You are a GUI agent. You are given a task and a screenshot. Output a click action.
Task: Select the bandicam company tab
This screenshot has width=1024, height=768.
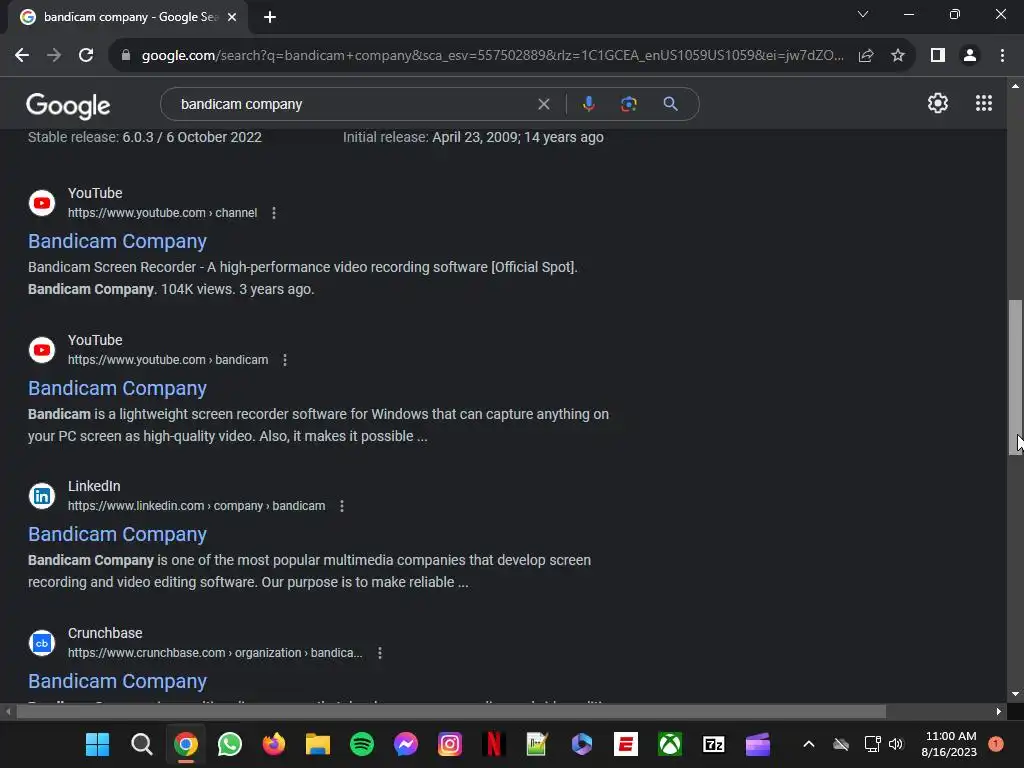[x=127, y=17]
